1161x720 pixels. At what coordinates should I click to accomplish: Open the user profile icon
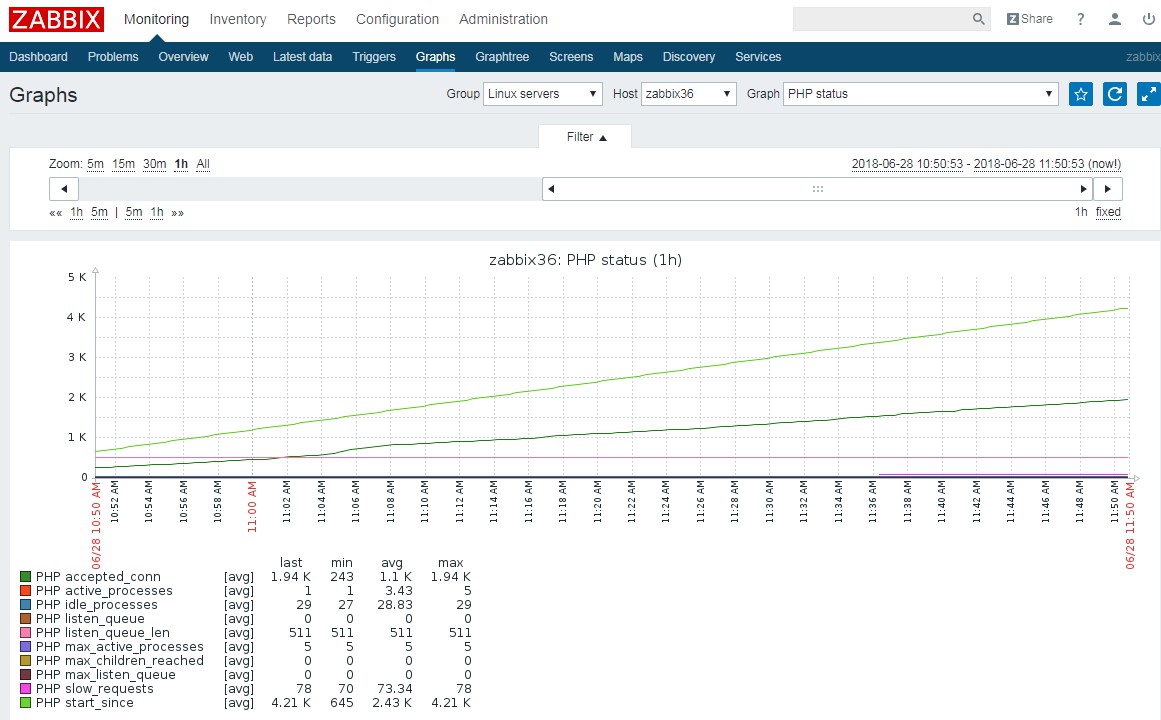[1115, 19]
